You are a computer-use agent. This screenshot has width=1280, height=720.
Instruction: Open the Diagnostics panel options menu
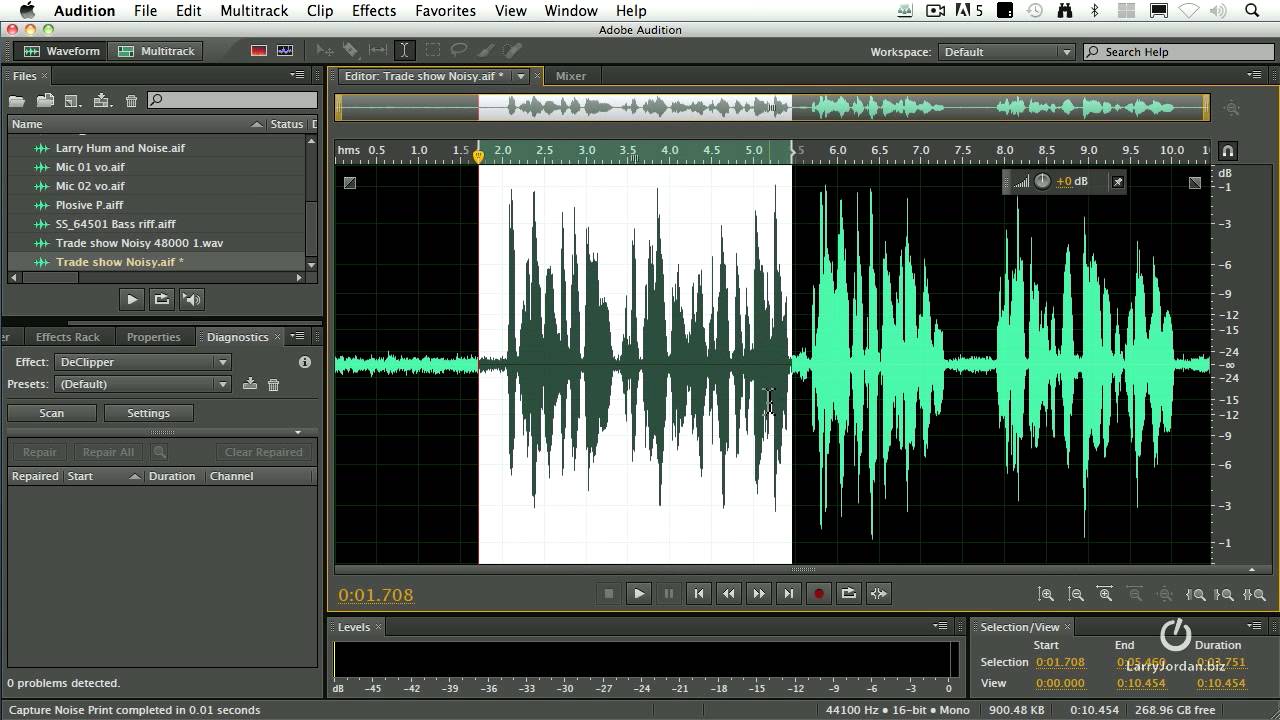point(297,337)
